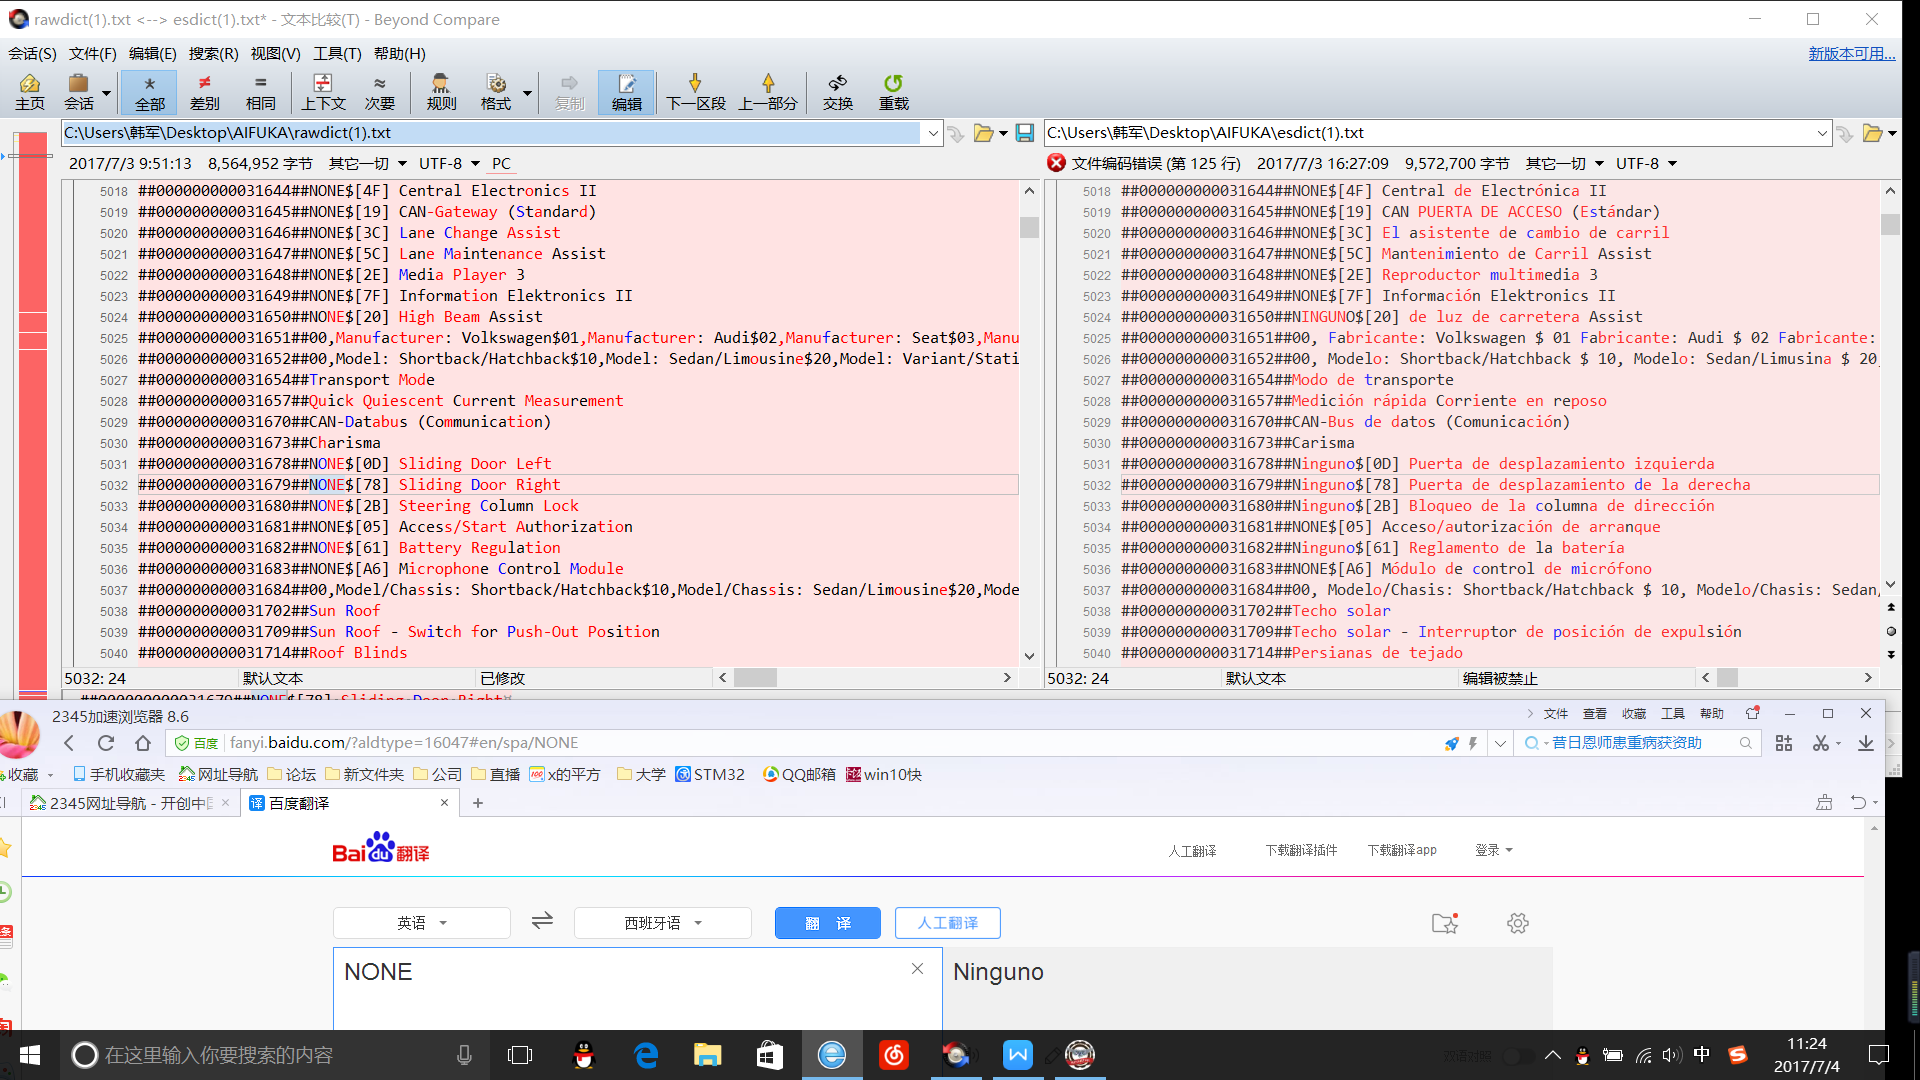Click the Home (主页) toolbar icon

point(30,92)
